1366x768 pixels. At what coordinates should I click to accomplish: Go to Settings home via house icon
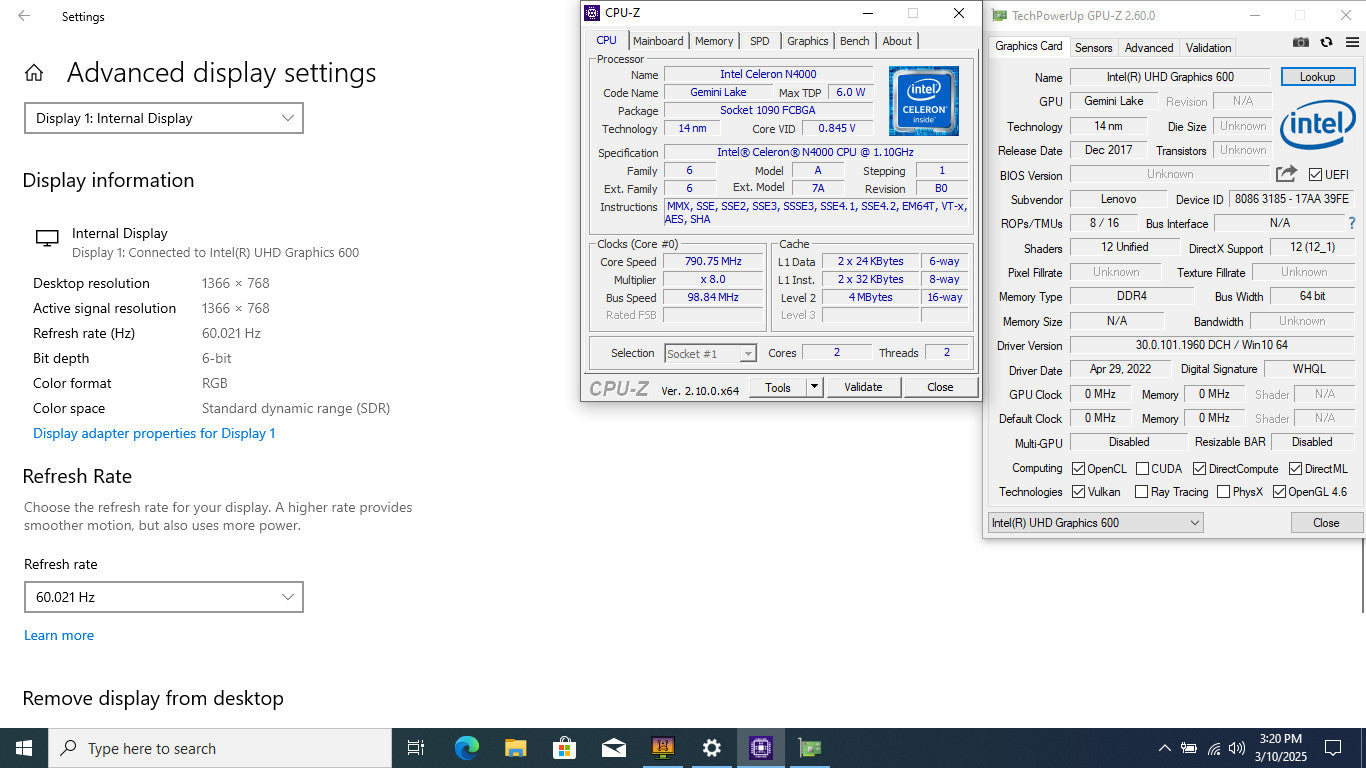click(34, 73)
